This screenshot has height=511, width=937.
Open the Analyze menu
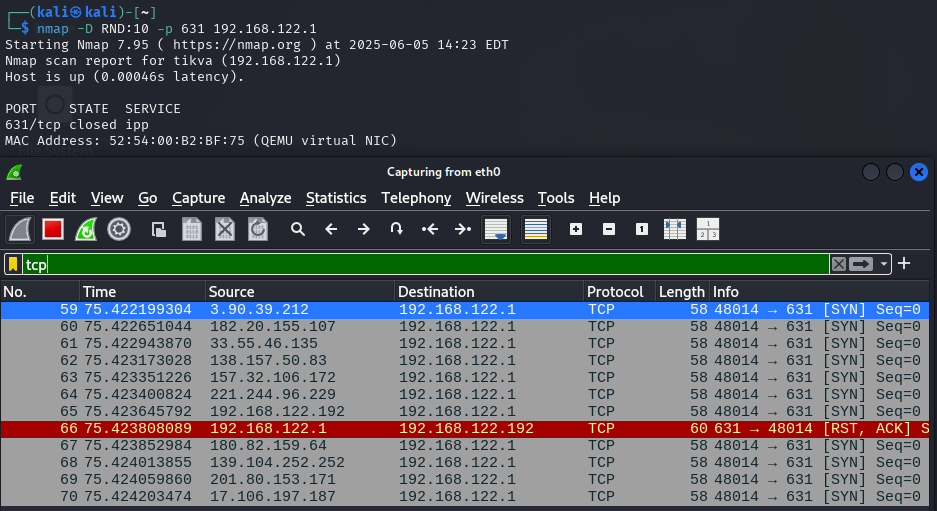(265, 198)
